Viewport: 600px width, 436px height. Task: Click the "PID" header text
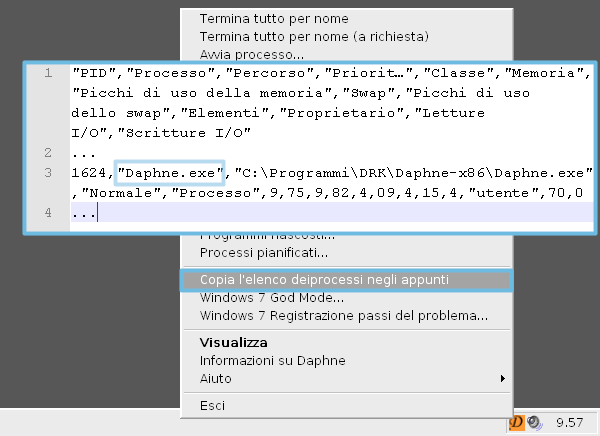tap(94, 73)
